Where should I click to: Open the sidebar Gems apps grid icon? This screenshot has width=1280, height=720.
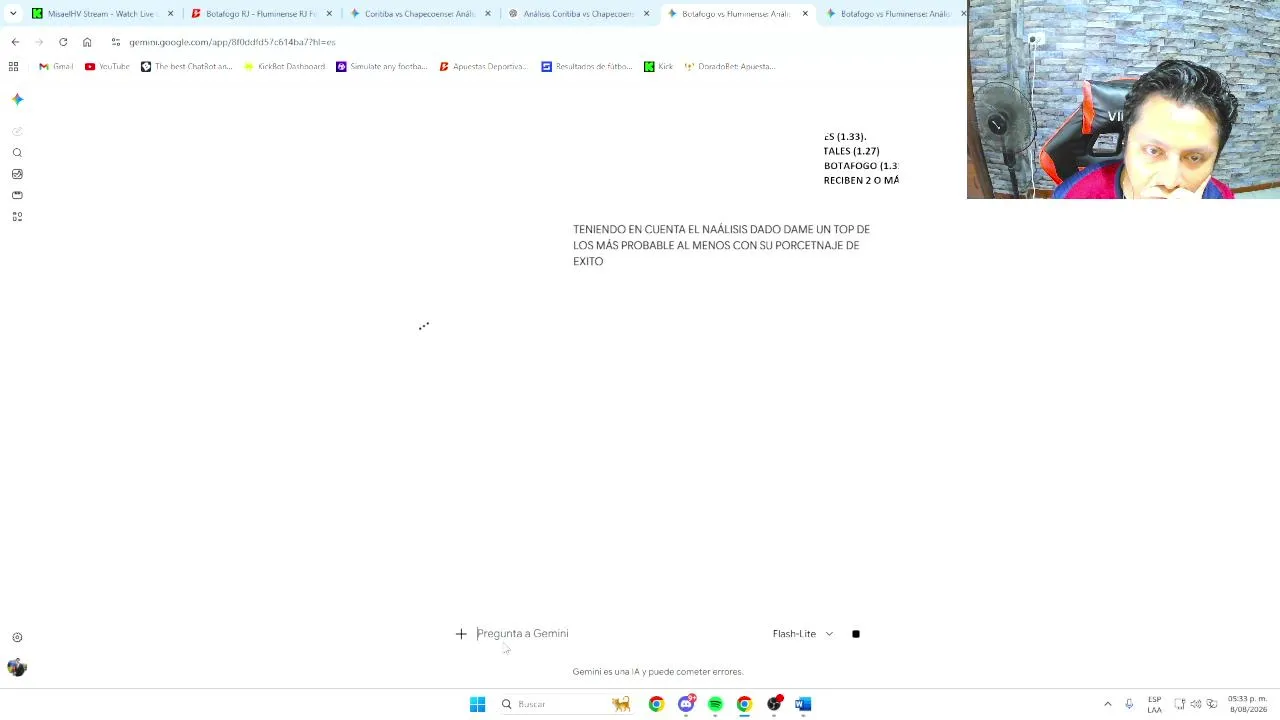17,216
